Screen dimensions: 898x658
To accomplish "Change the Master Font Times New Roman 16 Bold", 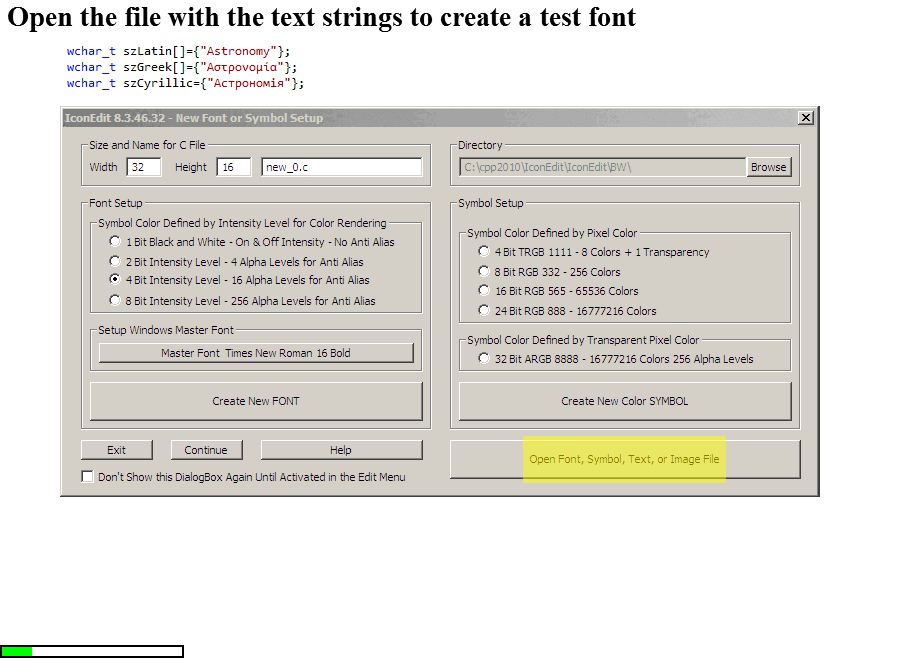I will pos(255,352).
